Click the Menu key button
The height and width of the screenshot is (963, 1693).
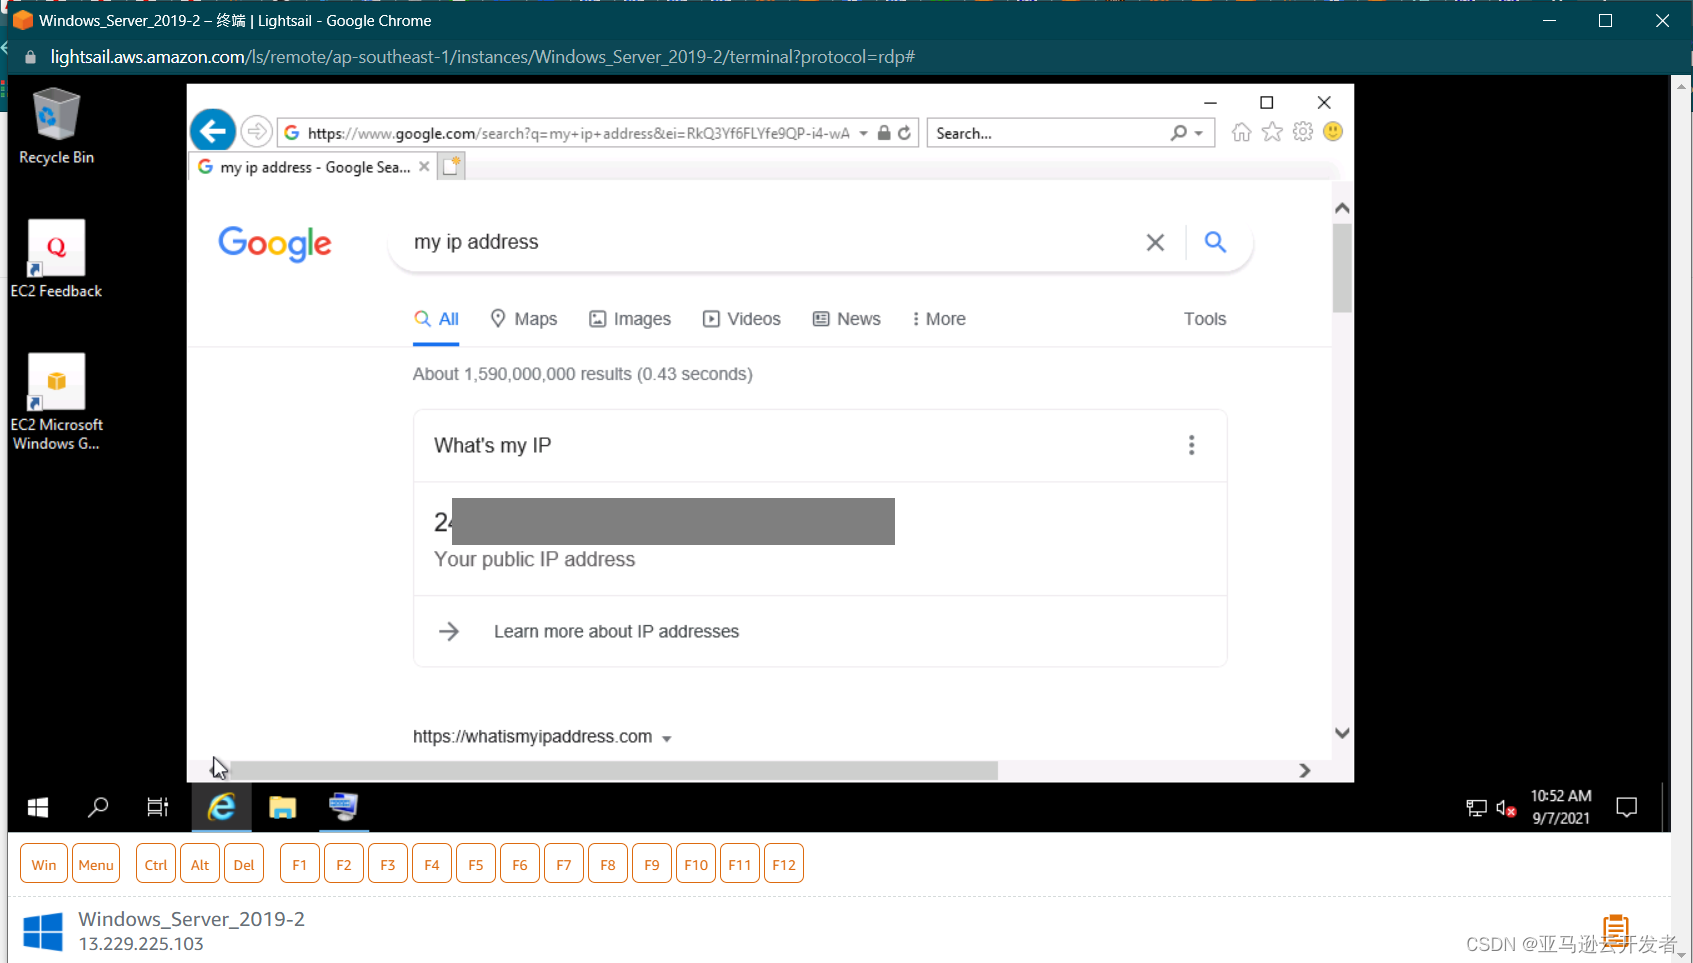pos(96,864)
